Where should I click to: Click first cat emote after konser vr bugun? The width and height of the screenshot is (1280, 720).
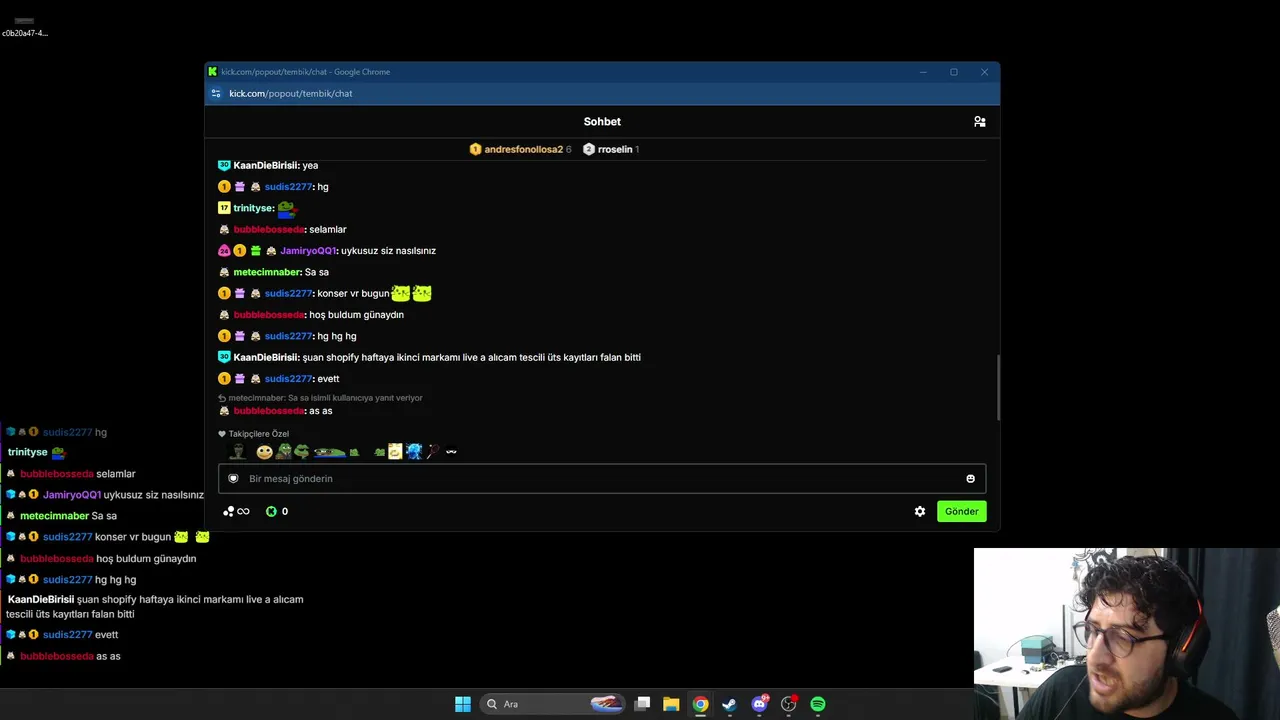tap(401, 293)
